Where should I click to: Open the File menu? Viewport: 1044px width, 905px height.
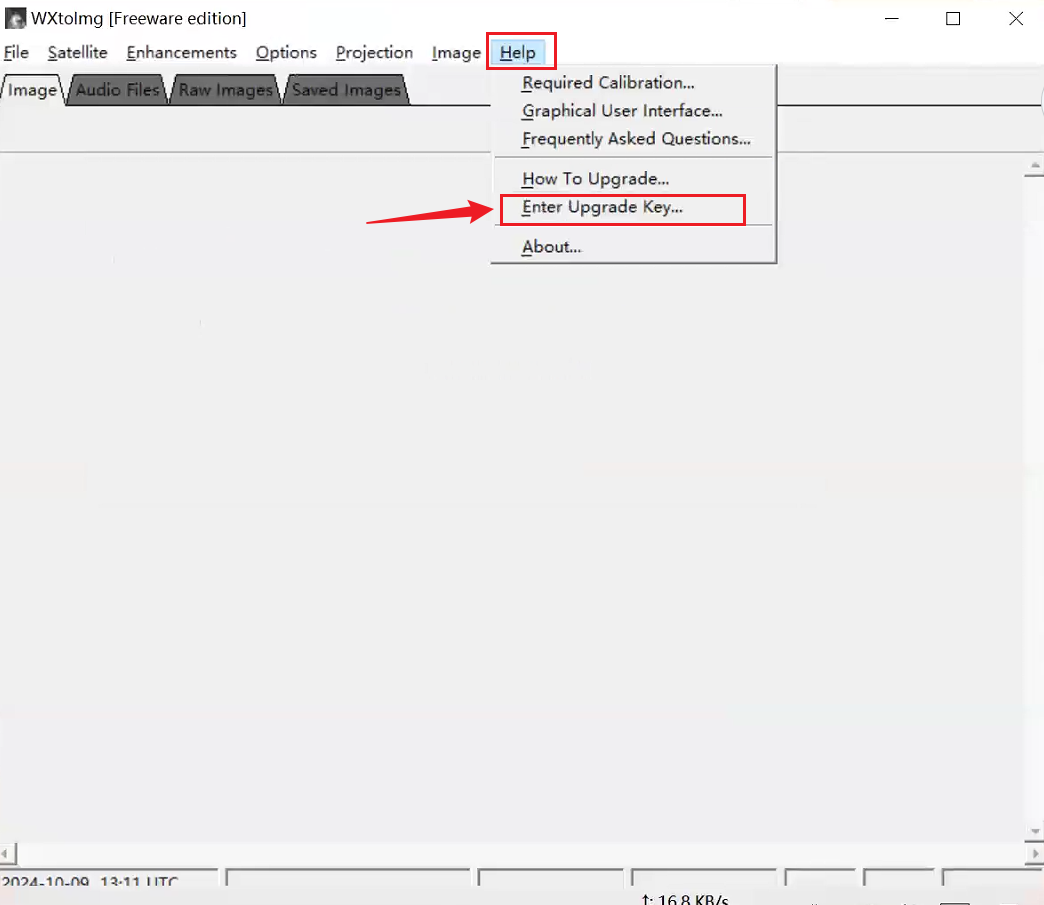point(16,53)
